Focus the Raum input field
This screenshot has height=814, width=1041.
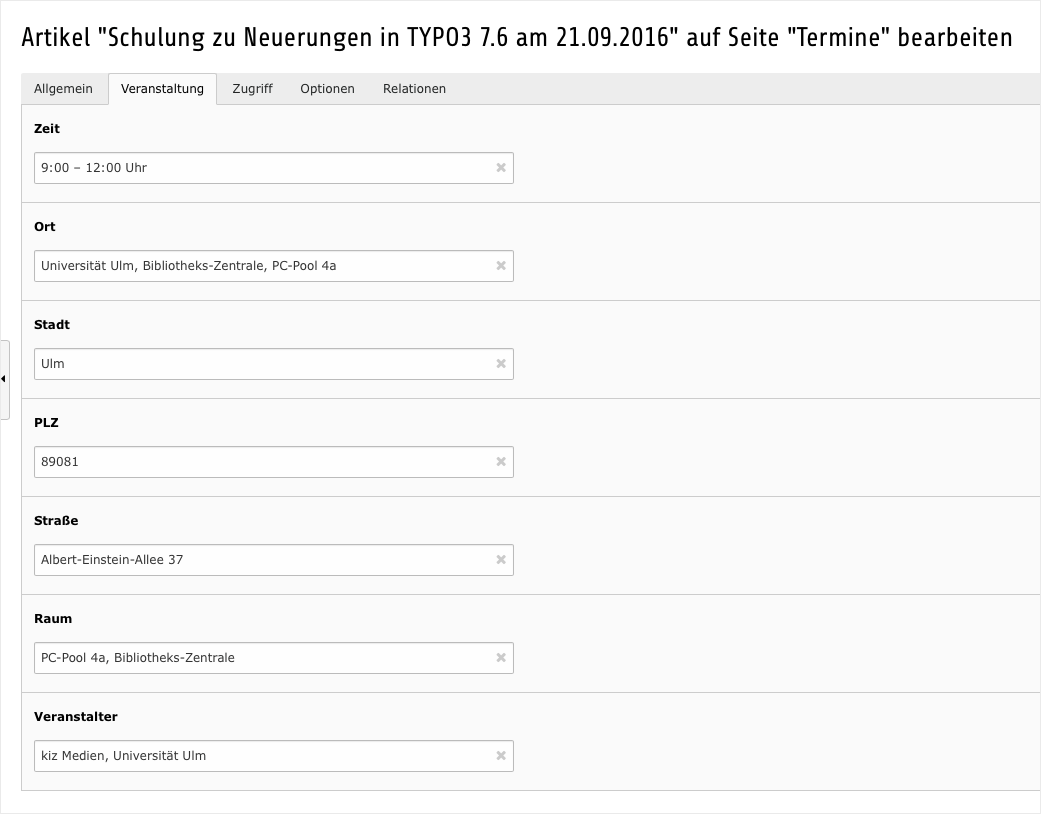[260, 658]
